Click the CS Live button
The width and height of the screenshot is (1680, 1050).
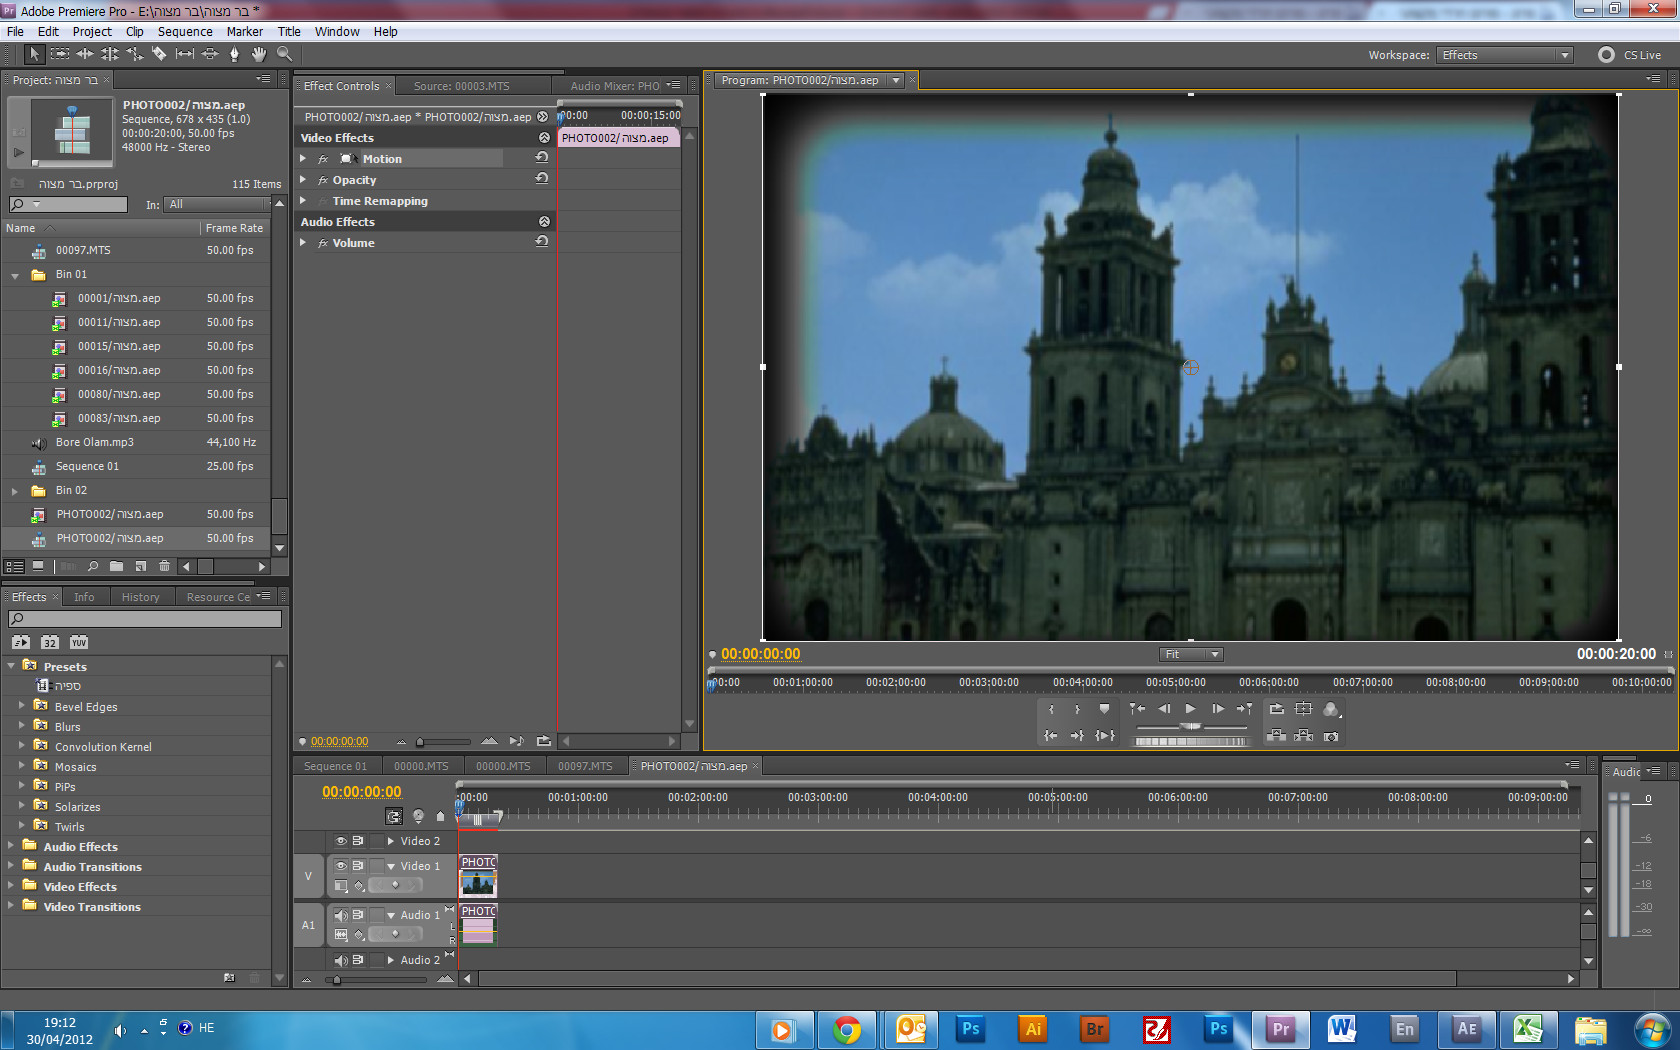1630,55
